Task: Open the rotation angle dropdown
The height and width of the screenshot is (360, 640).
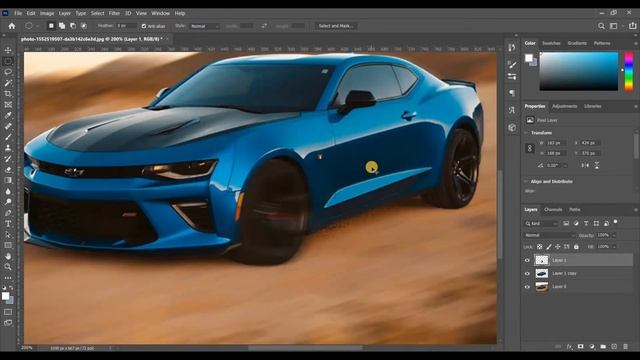Action: [566, 165]
